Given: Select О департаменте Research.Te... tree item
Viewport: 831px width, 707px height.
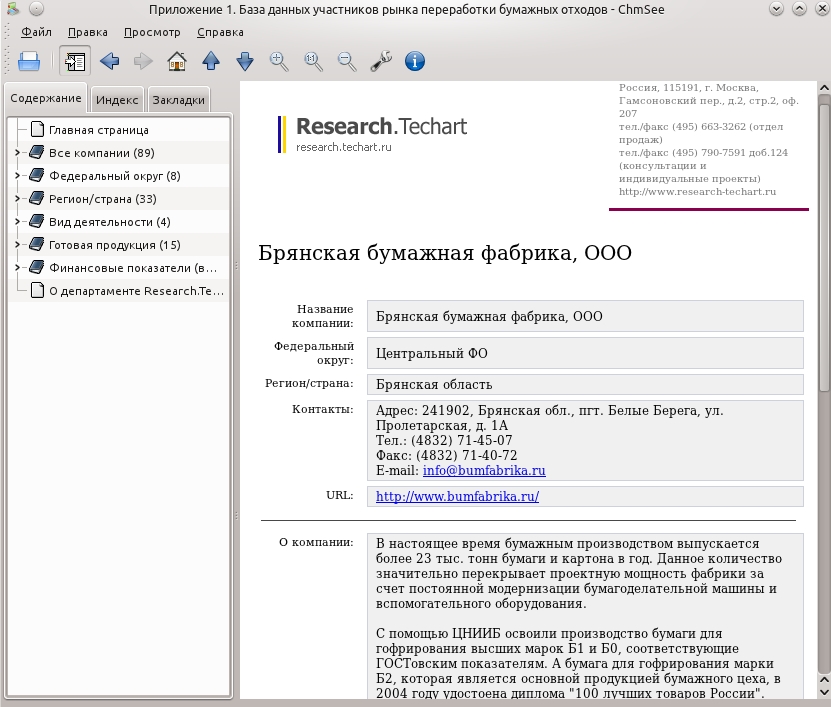Looking at the screenshot, I should click(x=136, y=291).
